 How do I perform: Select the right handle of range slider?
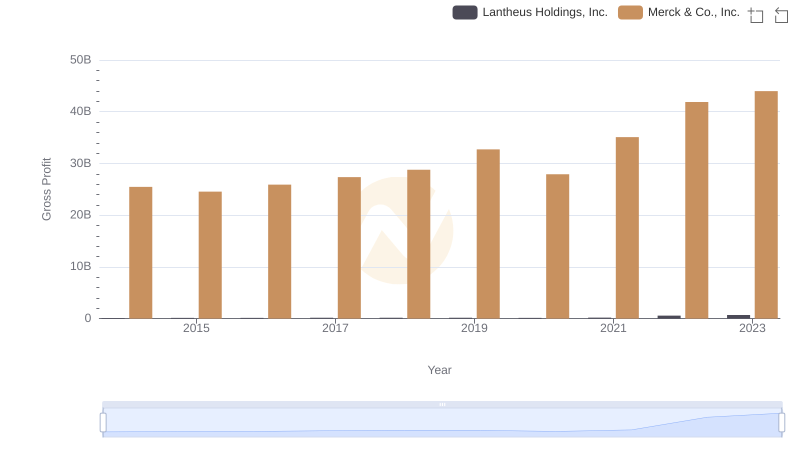pyautogui.click(x=782, y=423)
